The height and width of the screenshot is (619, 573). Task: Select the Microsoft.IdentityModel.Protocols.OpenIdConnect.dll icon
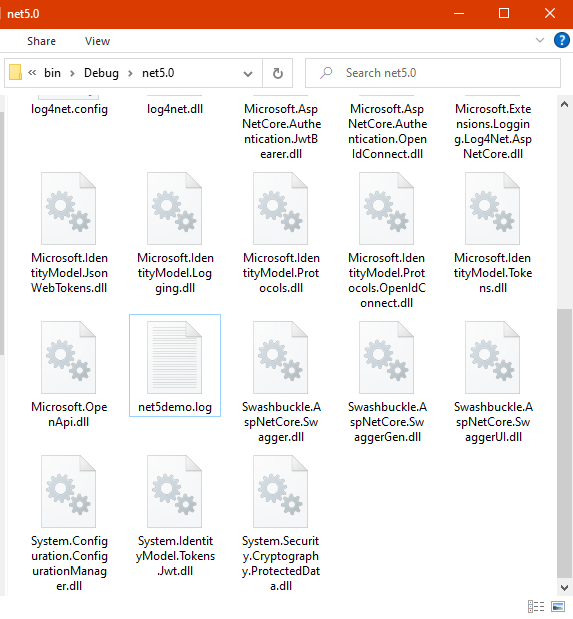[386, 208]
